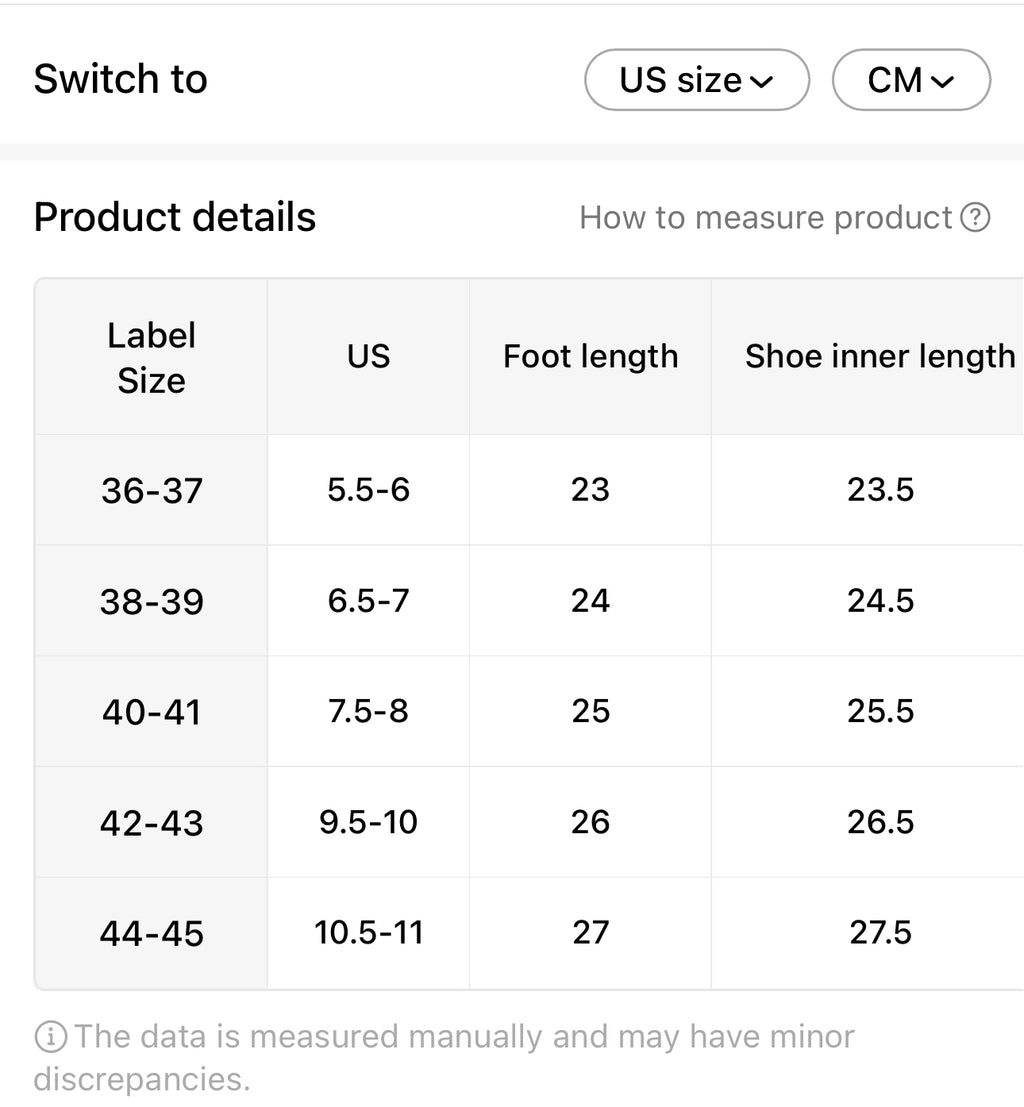Click the US 10.5-11 size cell
The width and height of the screenshot is (1024, 1107).
pyautogui.click(x=368, y=932)
